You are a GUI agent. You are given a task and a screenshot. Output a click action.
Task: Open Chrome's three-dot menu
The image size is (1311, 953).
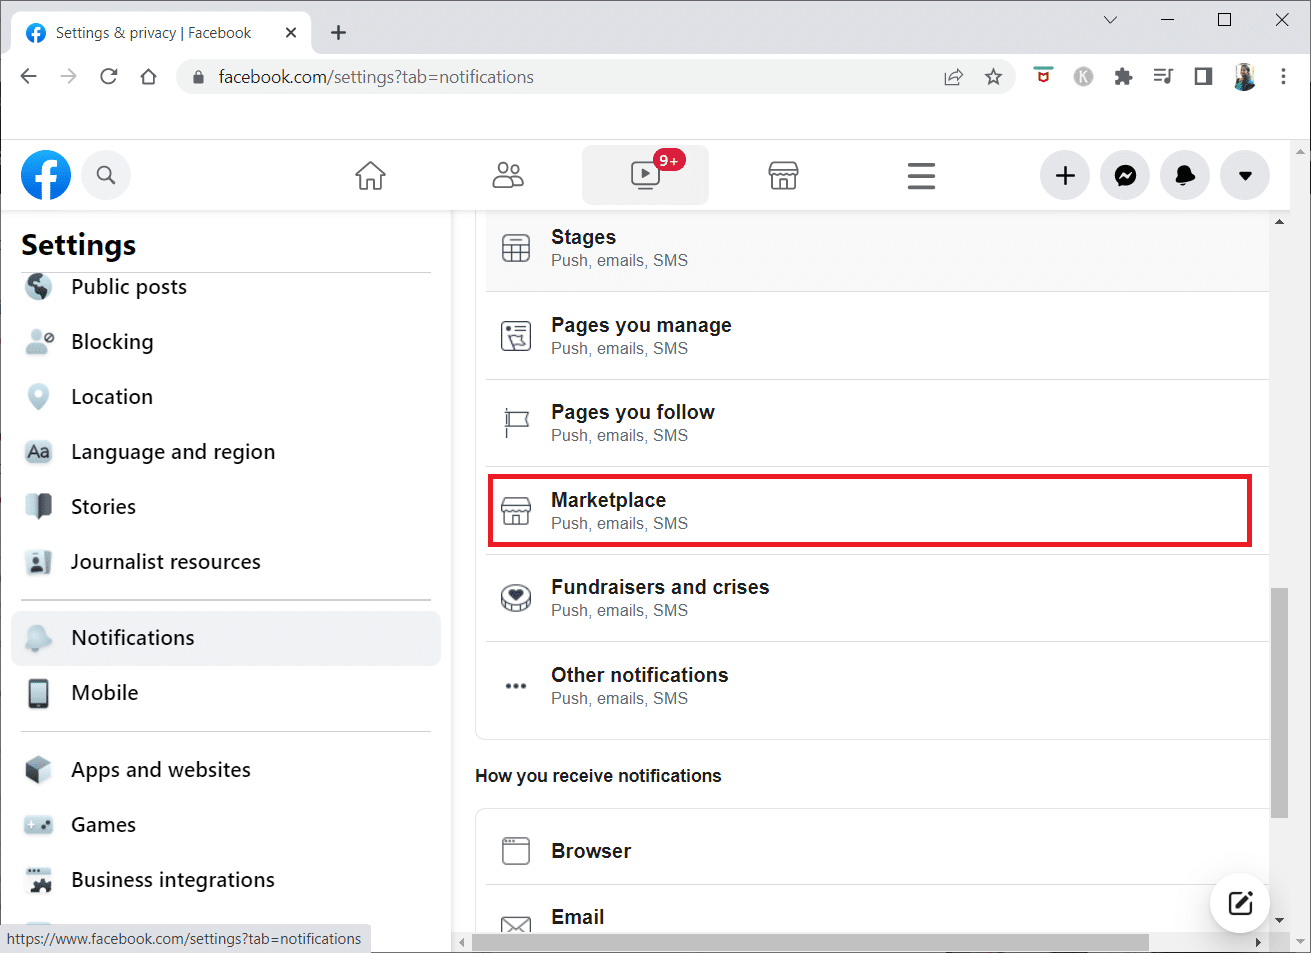(x=1283, y=77)
